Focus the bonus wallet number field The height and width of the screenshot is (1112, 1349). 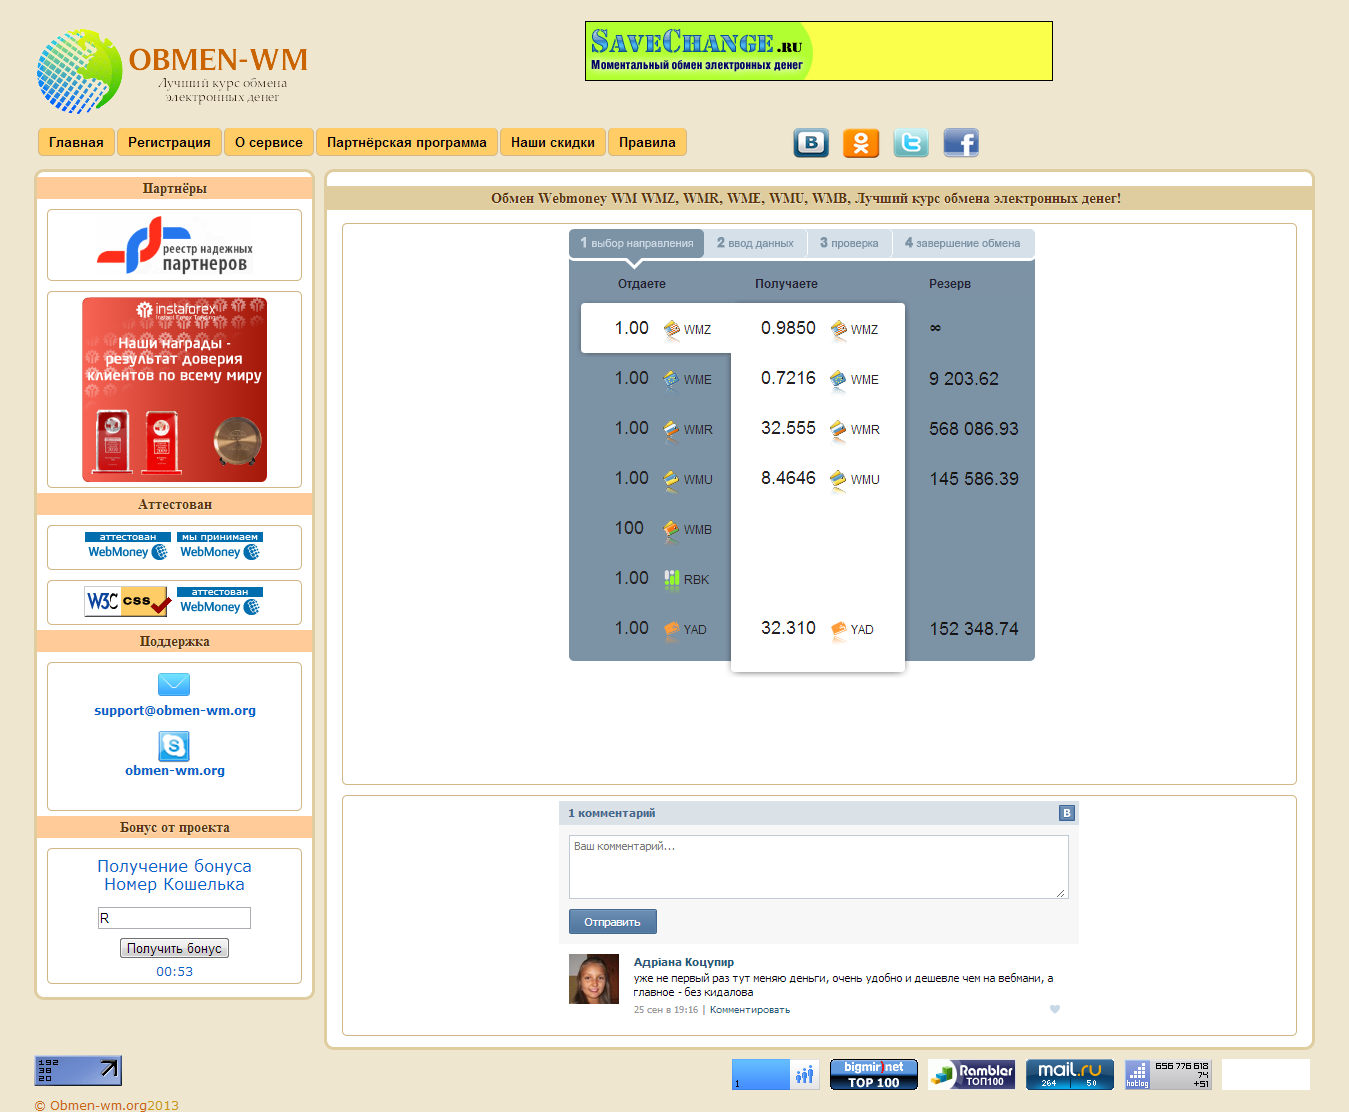[x=174, y=918]
